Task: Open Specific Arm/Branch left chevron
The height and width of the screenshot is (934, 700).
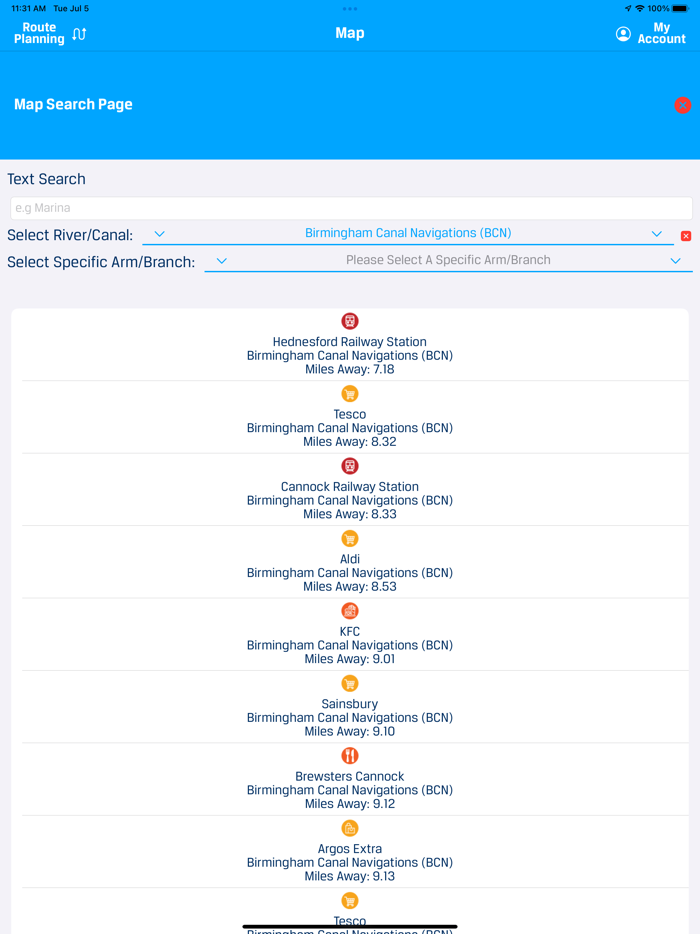Action: pyautogui.click(x=222, y=261)
